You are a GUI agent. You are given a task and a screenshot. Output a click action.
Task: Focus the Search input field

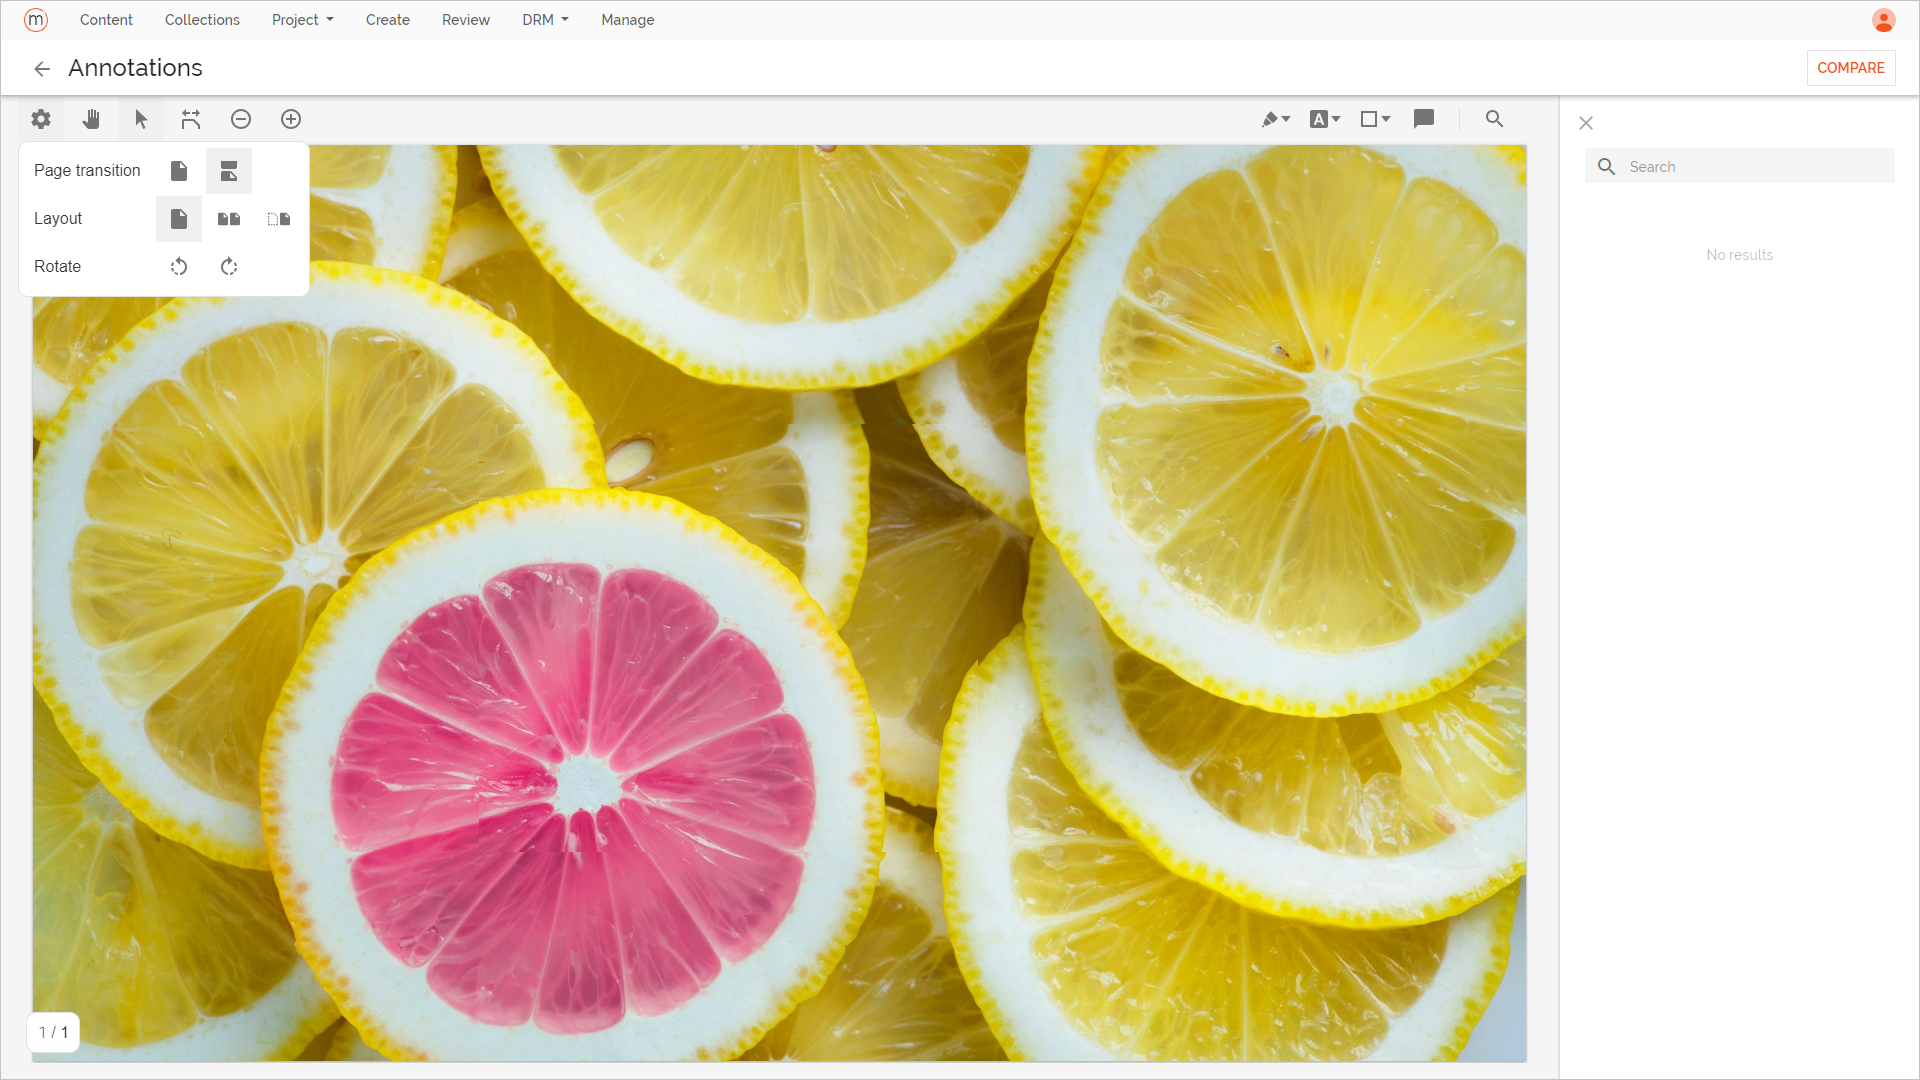tap(1740, 167)
